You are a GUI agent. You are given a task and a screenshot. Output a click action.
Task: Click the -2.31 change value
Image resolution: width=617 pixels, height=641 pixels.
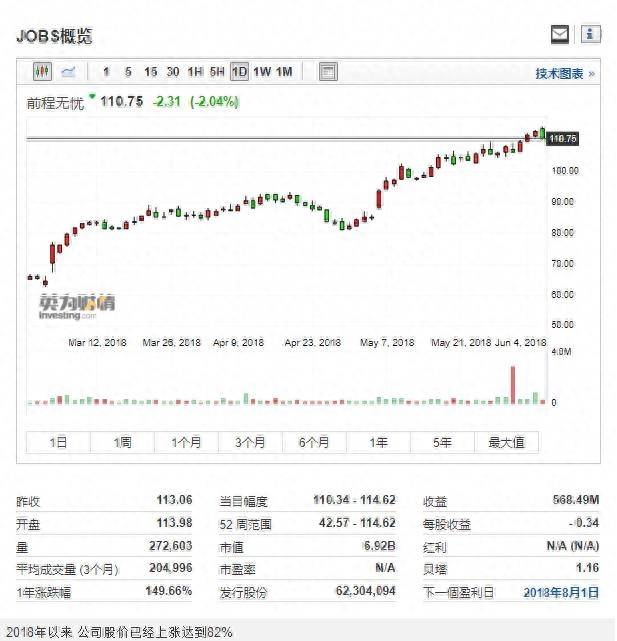[x=166, y=101]
